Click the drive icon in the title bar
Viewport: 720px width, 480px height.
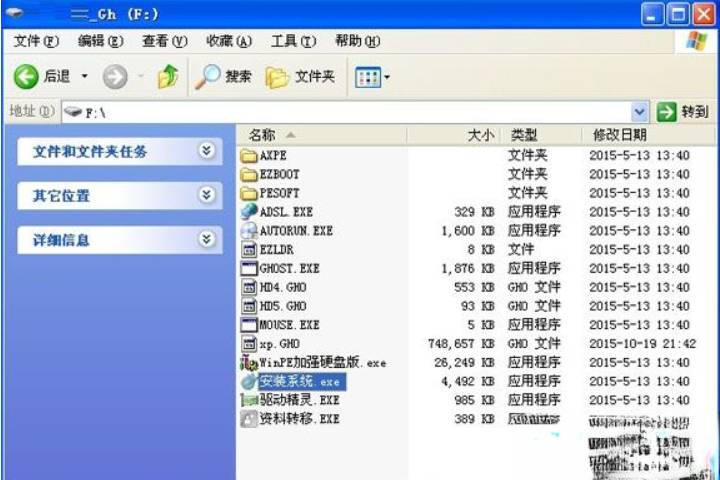click(15, 13)
